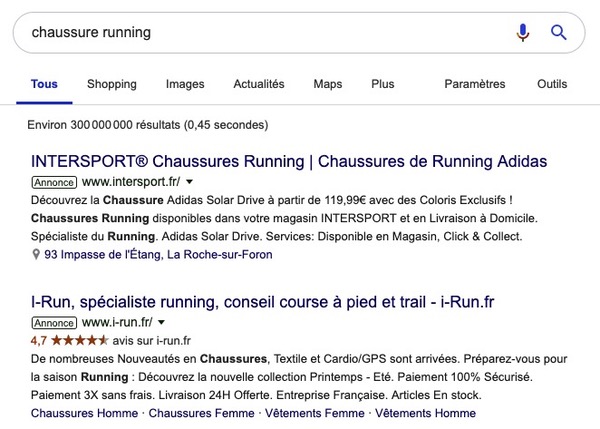
Task: Click the magnifying glass search button
Action: point(558,32)
